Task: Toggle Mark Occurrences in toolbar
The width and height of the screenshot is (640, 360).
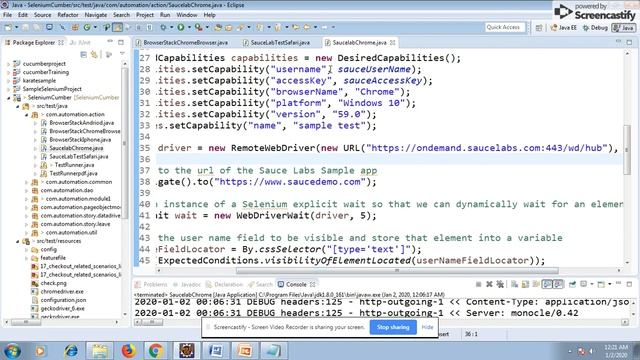Action: [x=117, y=27]
